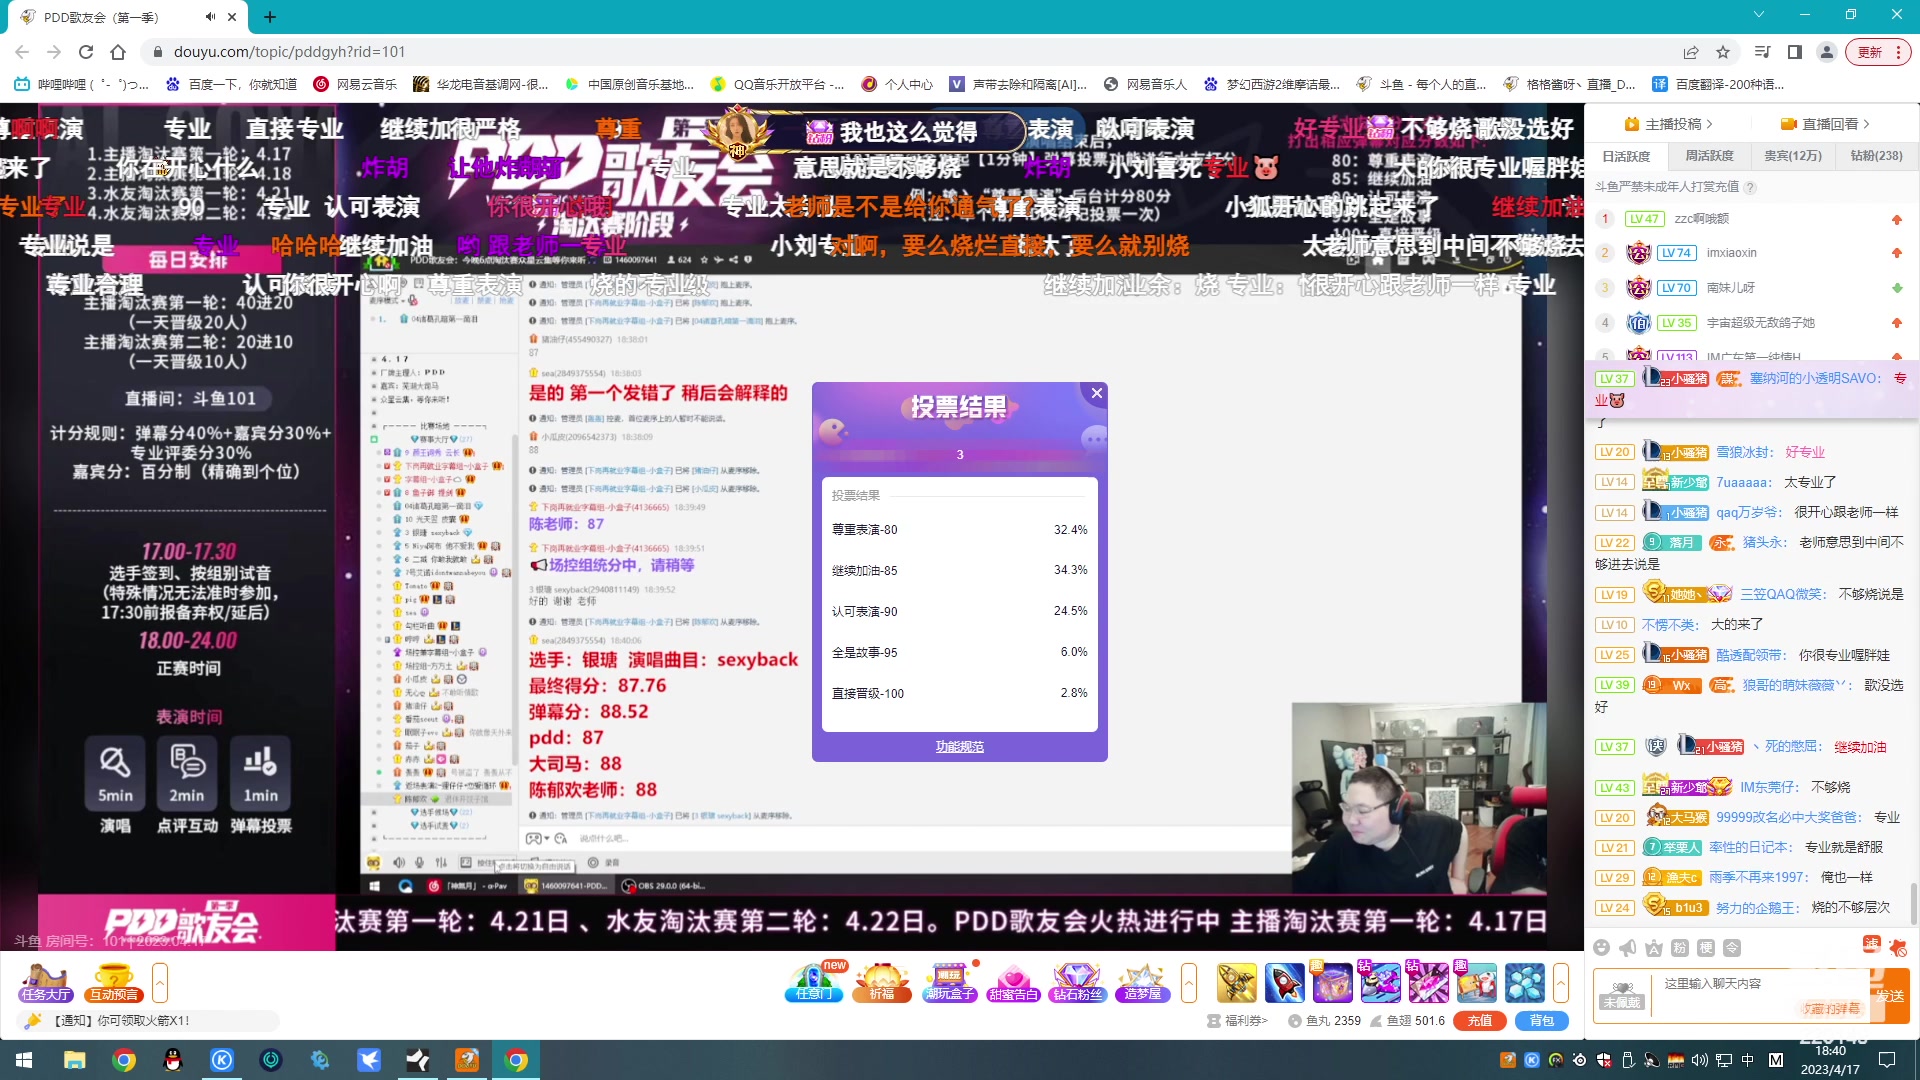Open the 祈福 blessing icon
1920x1080 pixels.
coord(882,983)
